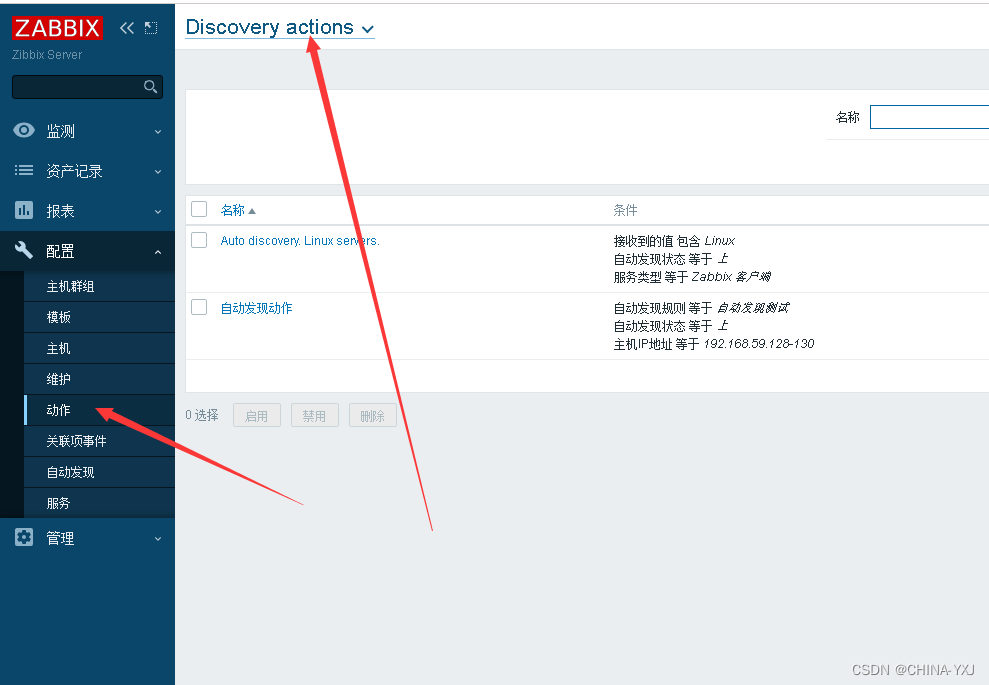
Task: Go to 主机群组 submenu item
Action: pyautogui.click(x=99, y=286)
